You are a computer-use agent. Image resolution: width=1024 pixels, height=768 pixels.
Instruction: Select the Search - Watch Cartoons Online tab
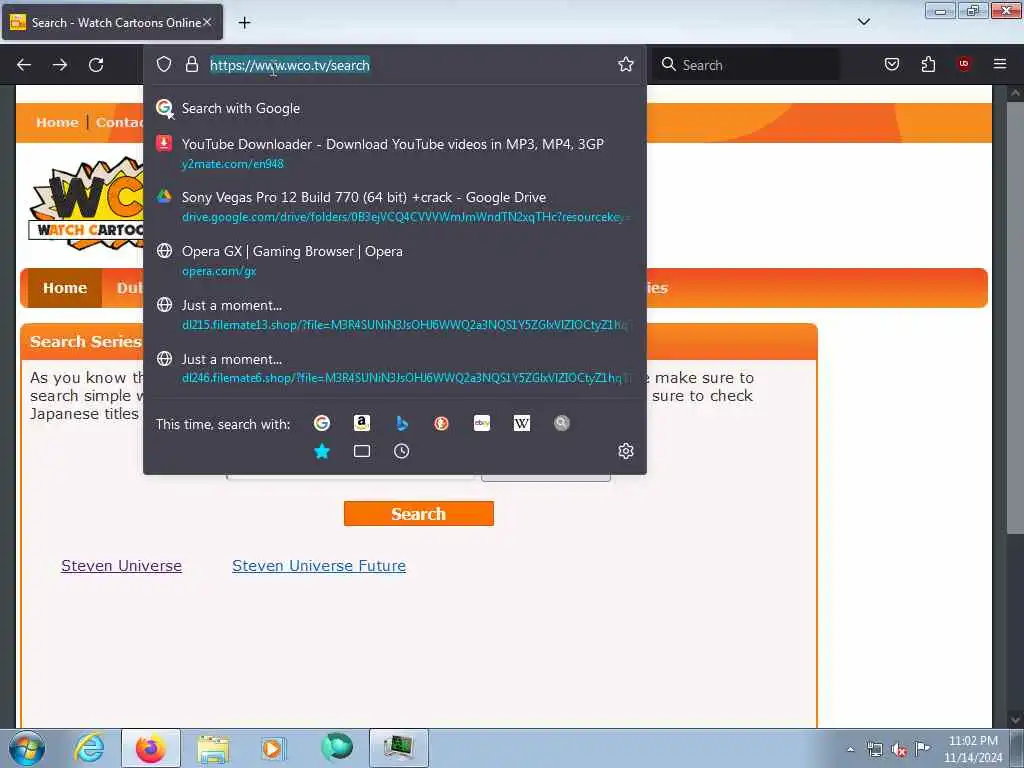[x=112, y=22]
